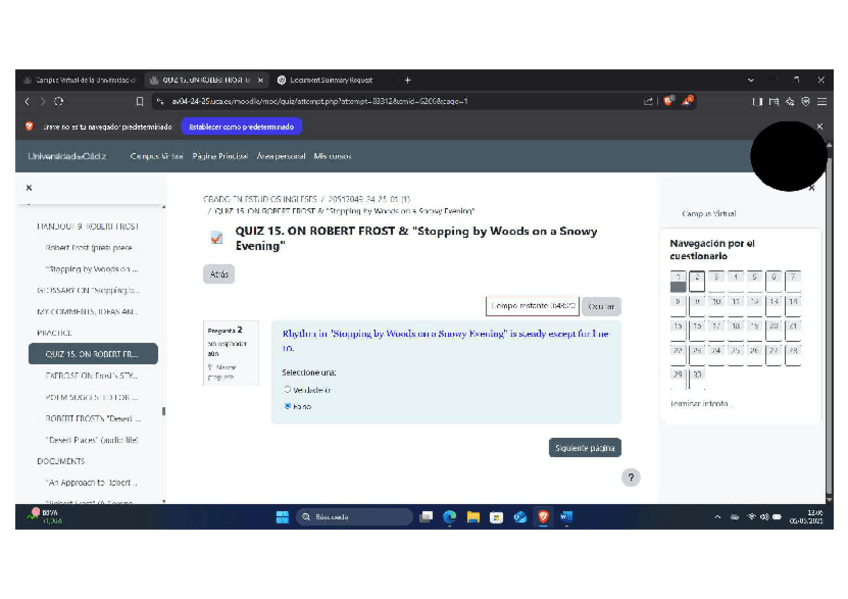Open the Brave shields icon in address bar
The image size is (848, 599).
[669, 101]
